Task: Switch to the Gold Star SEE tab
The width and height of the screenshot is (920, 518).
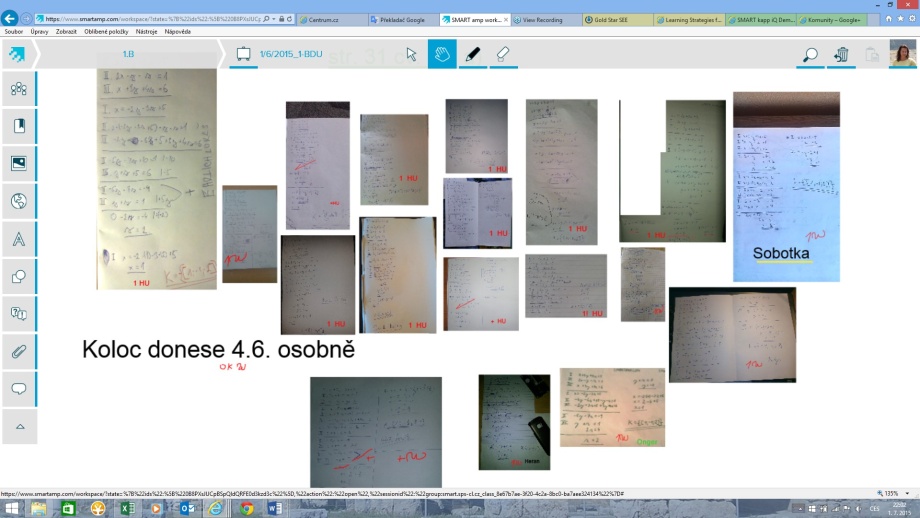Action: click(x=618, y=19)
